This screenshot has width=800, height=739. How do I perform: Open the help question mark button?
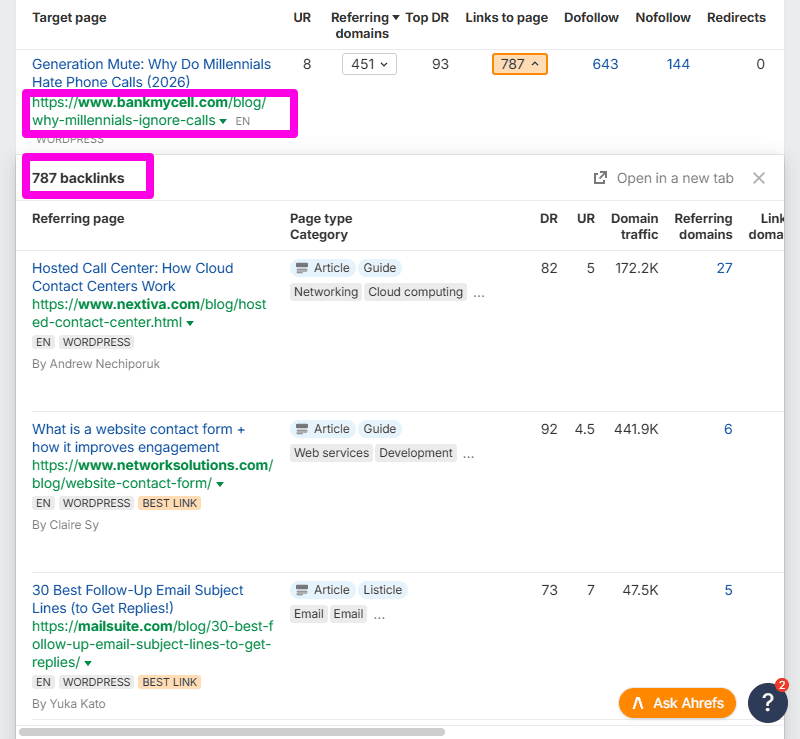point(767,703)
